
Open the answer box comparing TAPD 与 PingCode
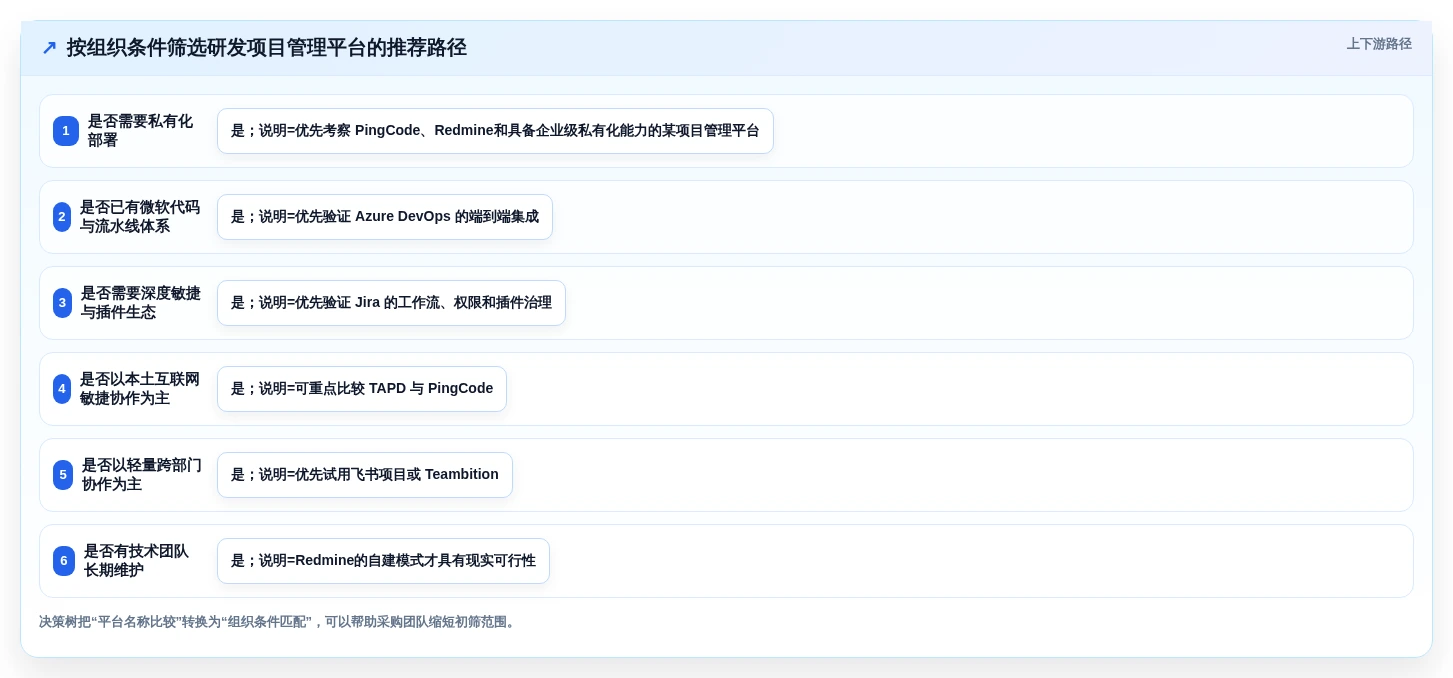coord(362,389)
